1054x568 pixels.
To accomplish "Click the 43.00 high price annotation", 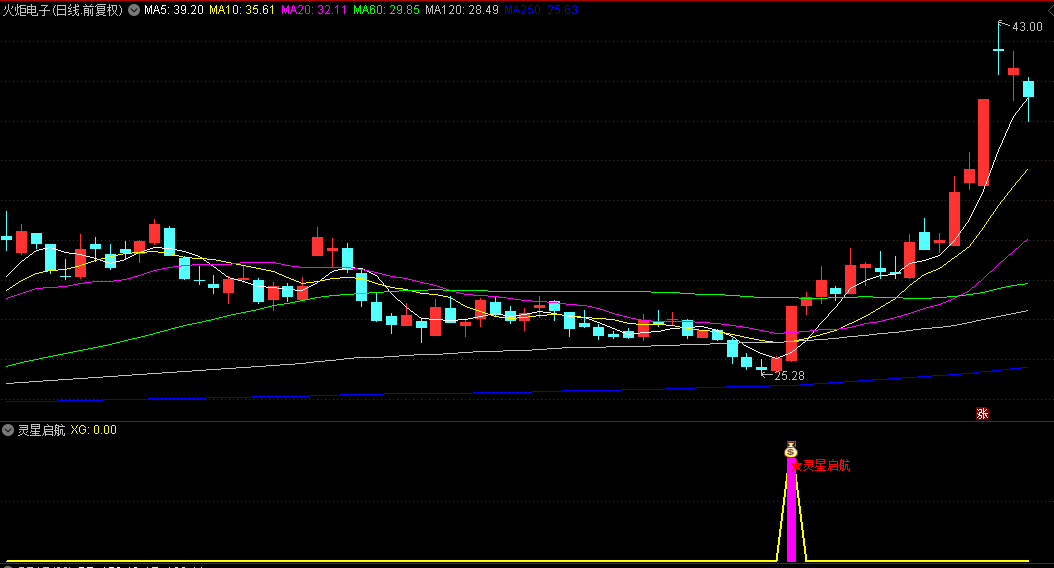I will pos(1027,27).
